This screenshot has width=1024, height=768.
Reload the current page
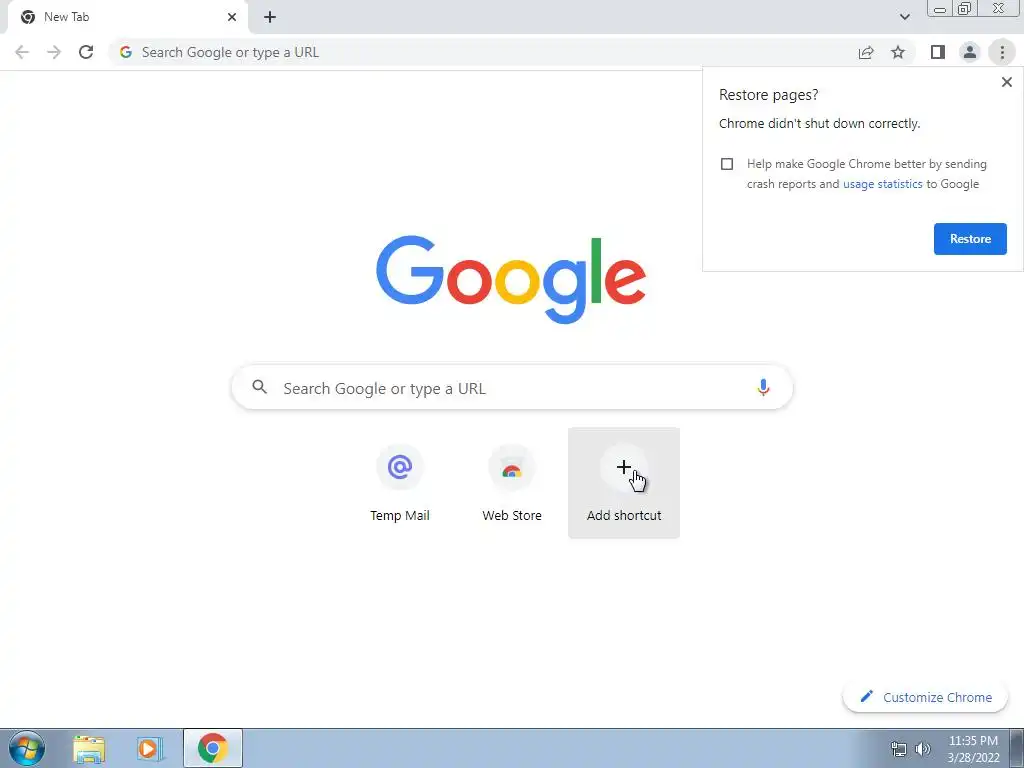(x=86, y=52)
